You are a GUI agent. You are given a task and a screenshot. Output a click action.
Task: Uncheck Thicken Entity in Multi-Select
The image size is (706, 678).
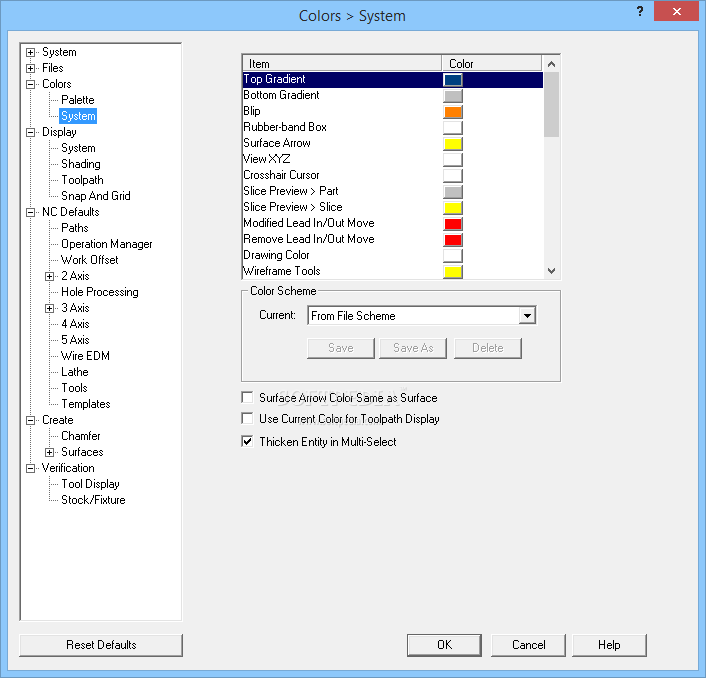pos(247,442)
